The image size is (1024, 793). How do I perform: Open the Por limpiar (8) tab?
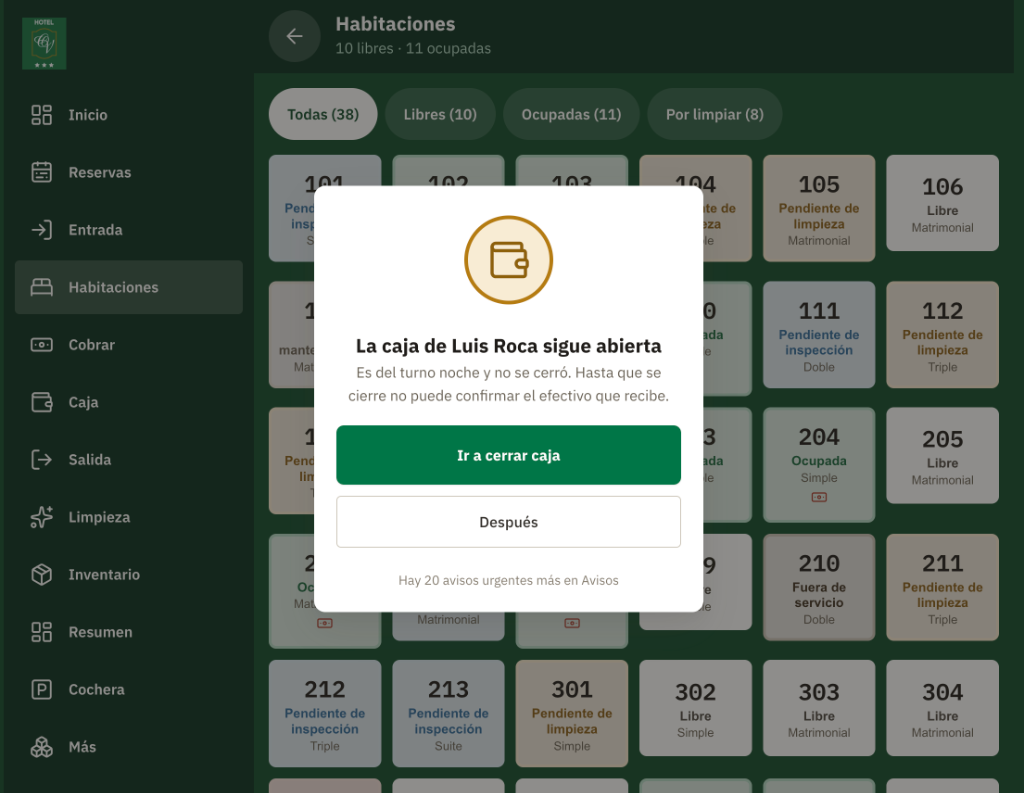coord(714,114)
